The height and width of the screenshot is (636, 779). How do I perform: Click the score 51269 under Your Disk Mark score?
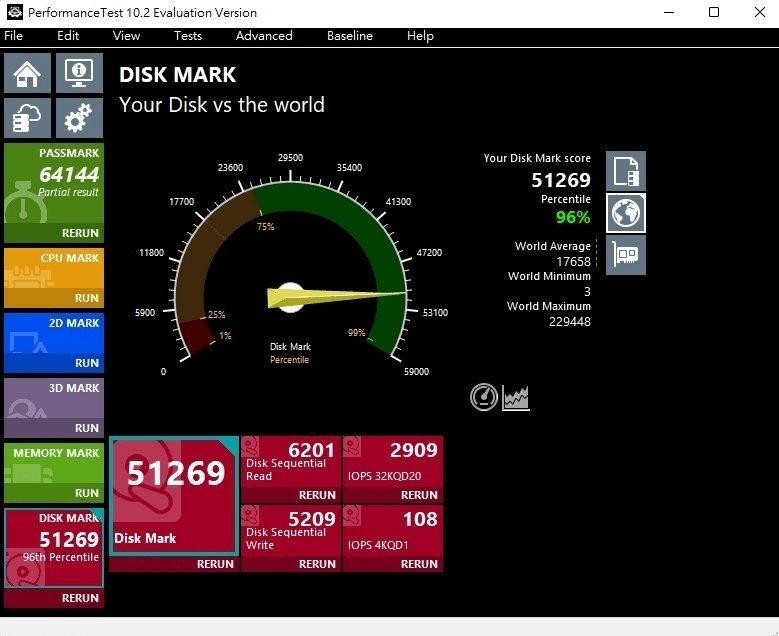561,180
